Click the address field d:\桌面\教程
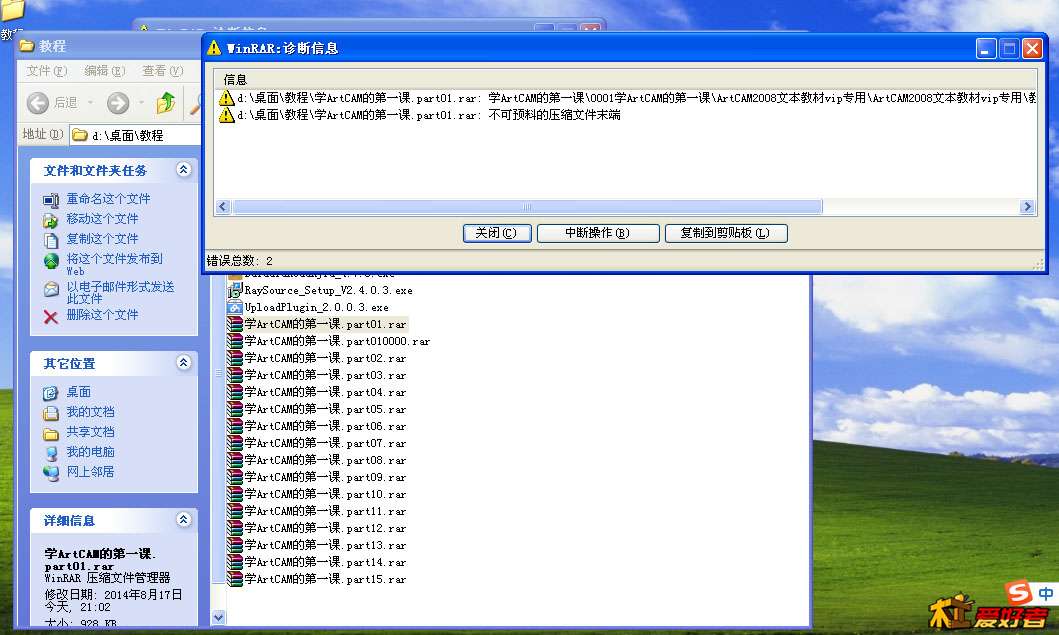The image size is (1059, 635). click(135, 135)
